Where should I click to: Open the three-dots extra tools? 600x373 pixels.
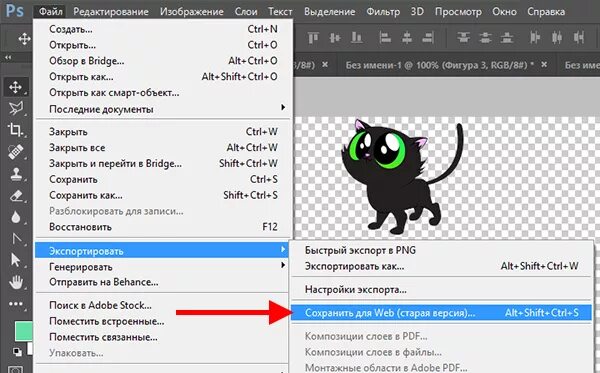tap(16, 304)
